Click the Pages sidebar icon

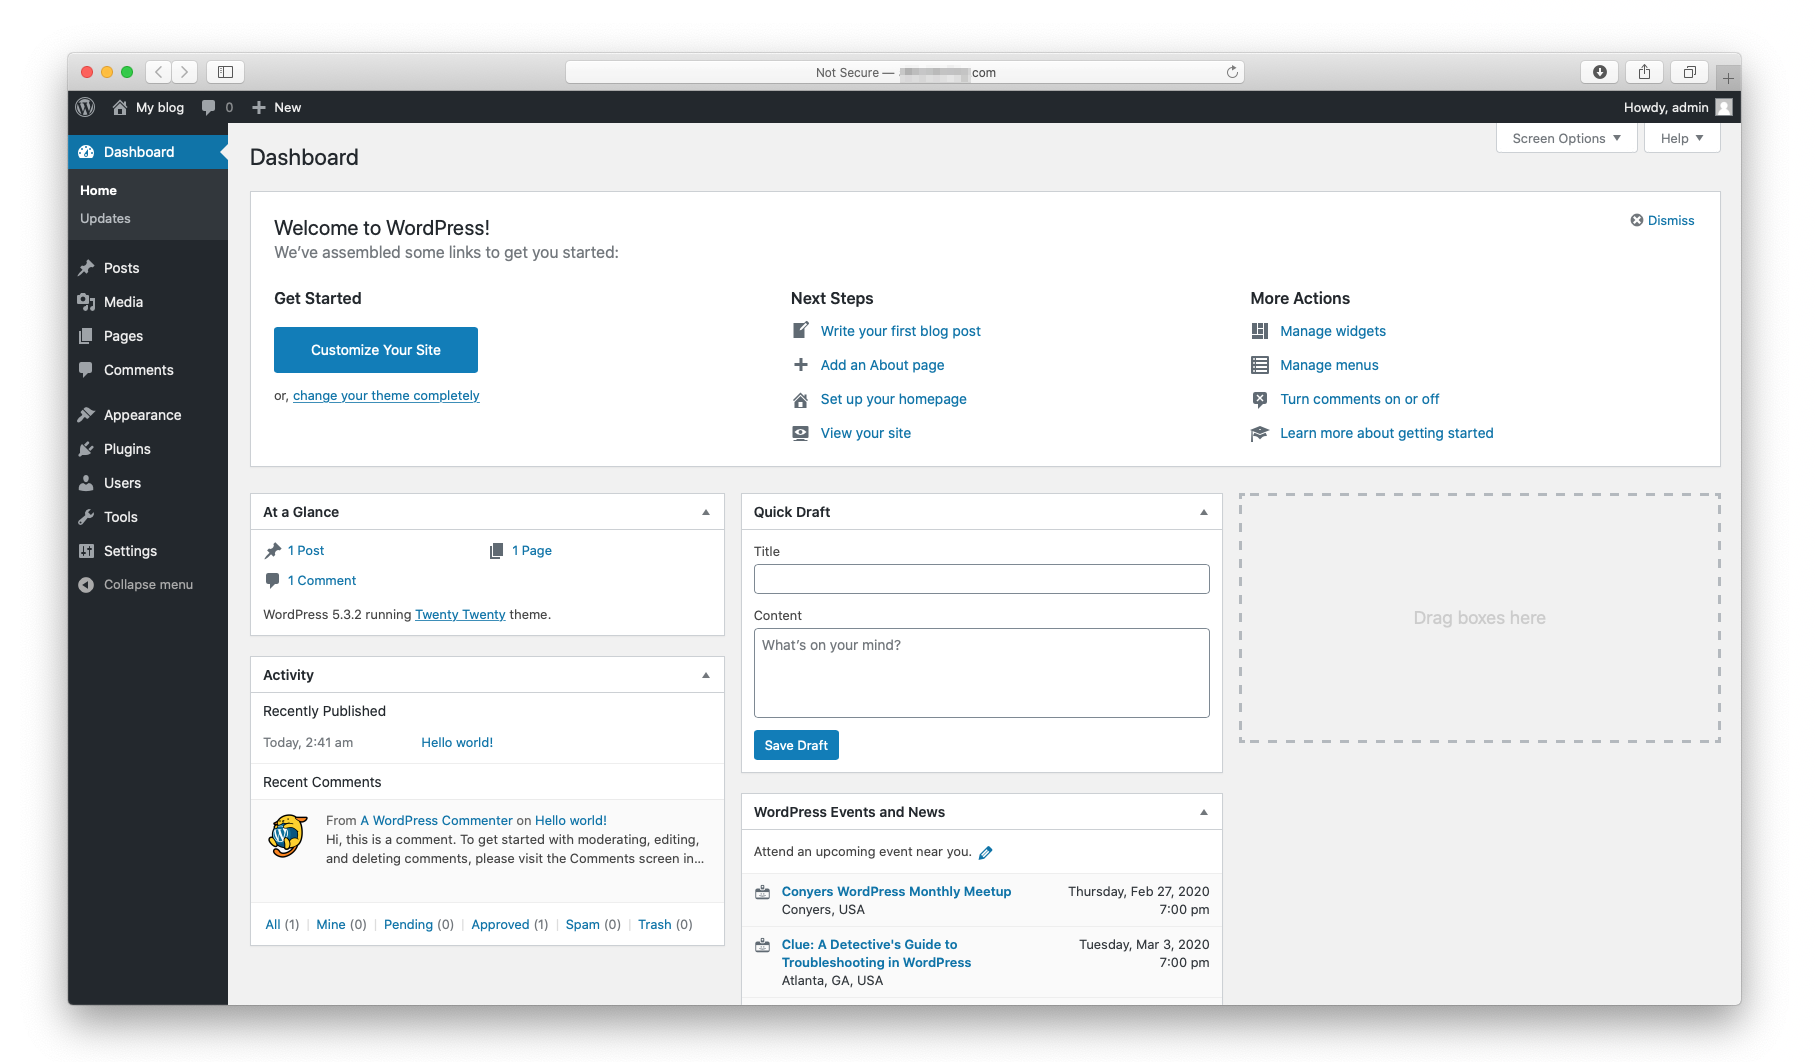[87, 336]
